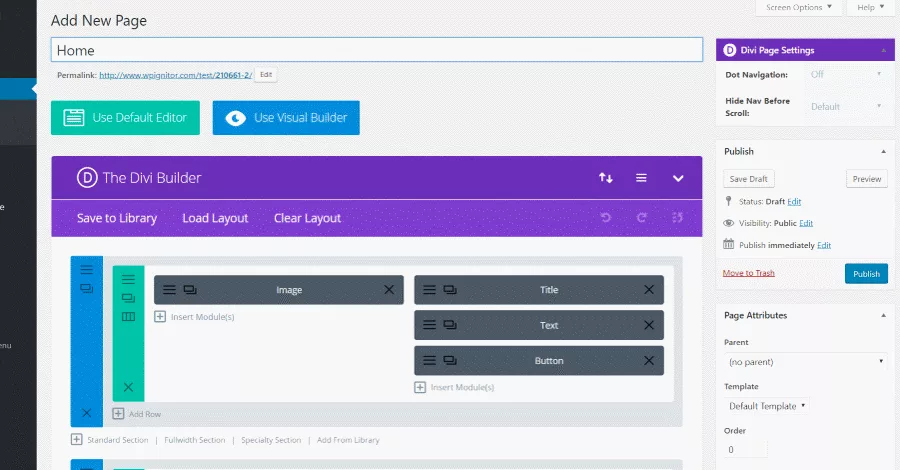Add a Specialty Section

tap(271, 440)
